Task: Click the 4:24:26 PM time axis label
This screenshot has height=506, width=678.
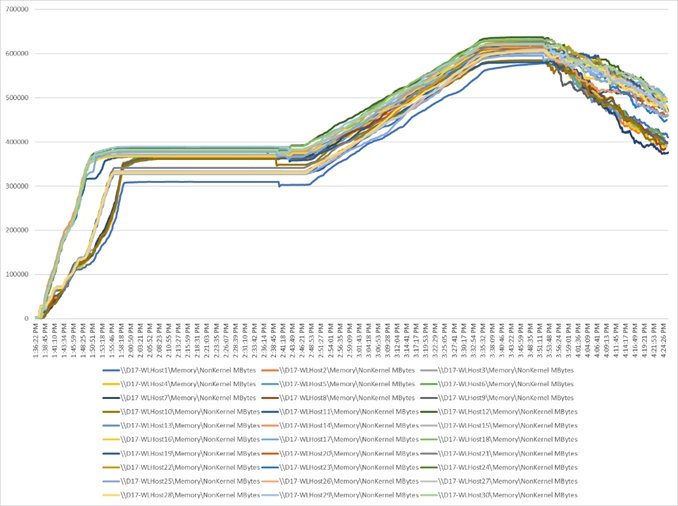Action: [664, 339]
